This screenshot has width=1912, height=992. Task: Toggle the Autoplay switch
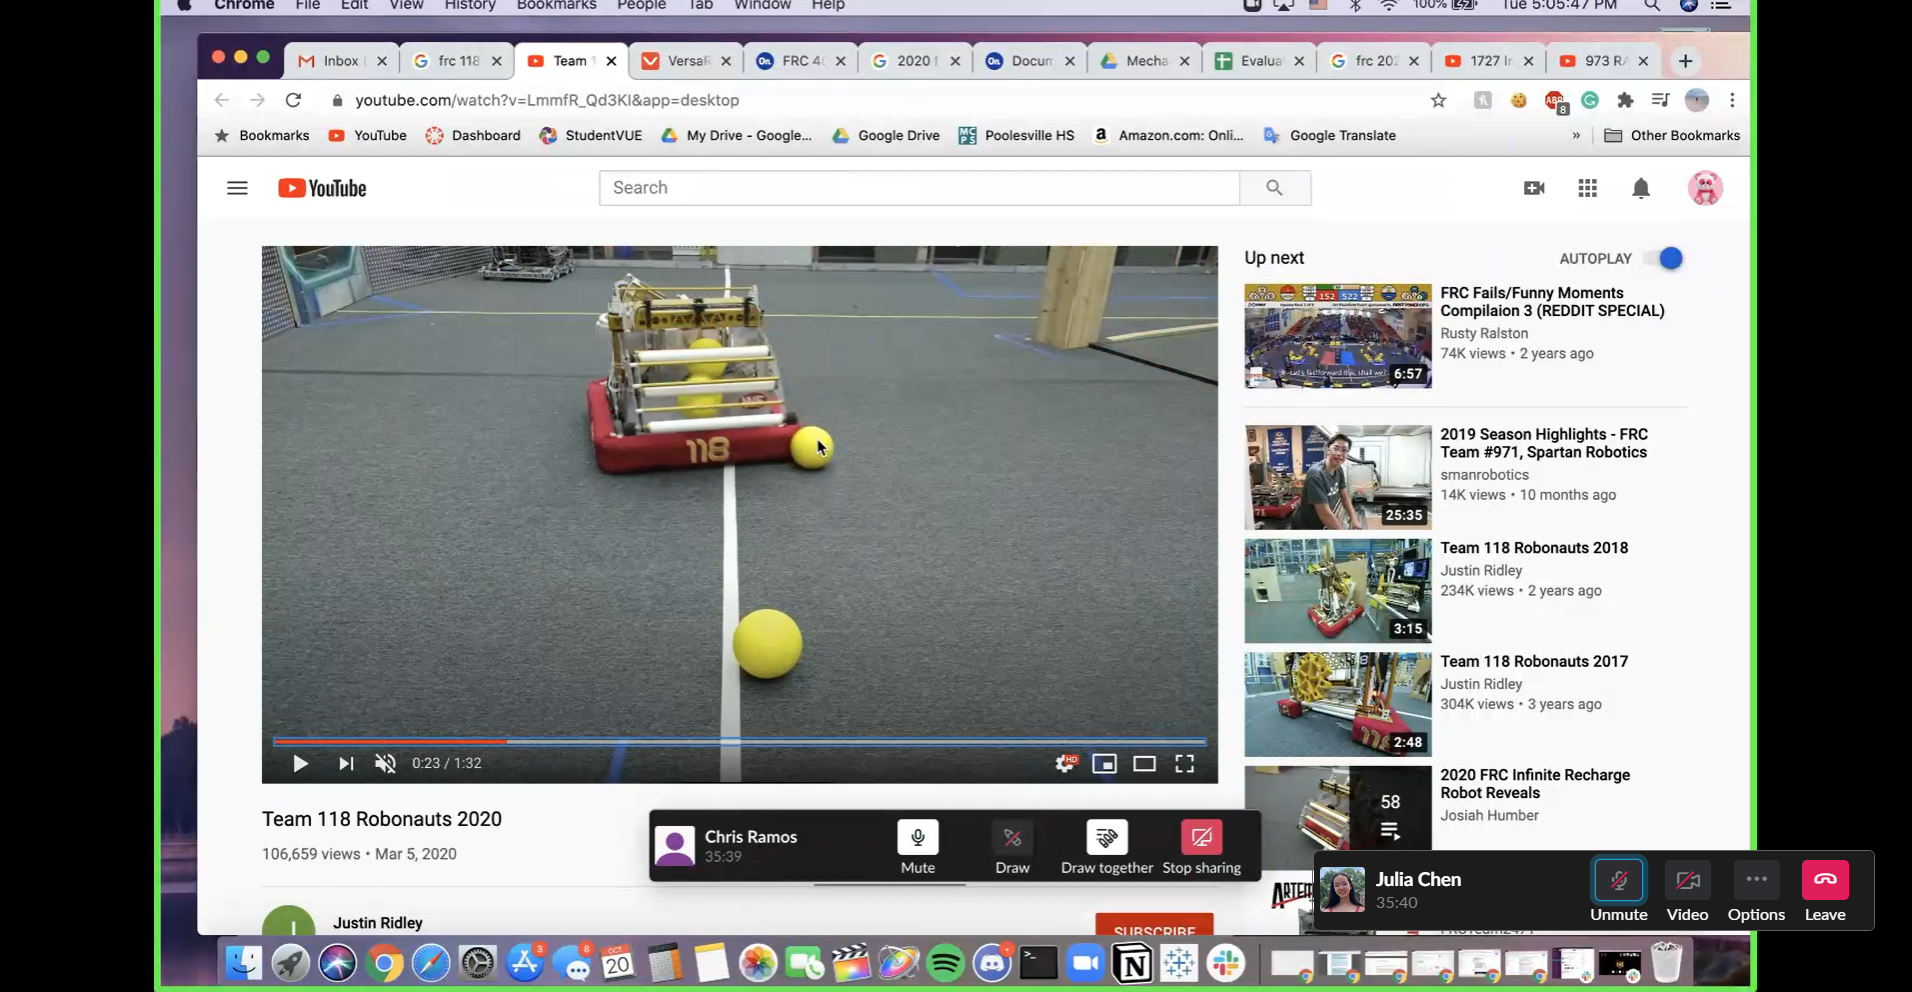[x=1666, y=258]
